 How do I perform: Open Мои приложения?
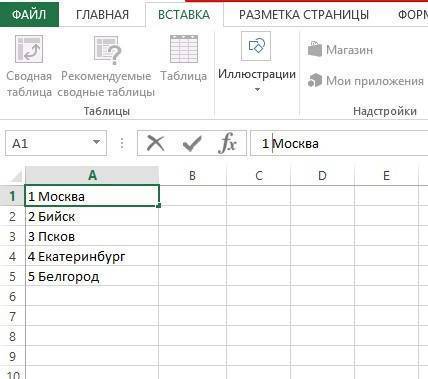tap(366, 80)
